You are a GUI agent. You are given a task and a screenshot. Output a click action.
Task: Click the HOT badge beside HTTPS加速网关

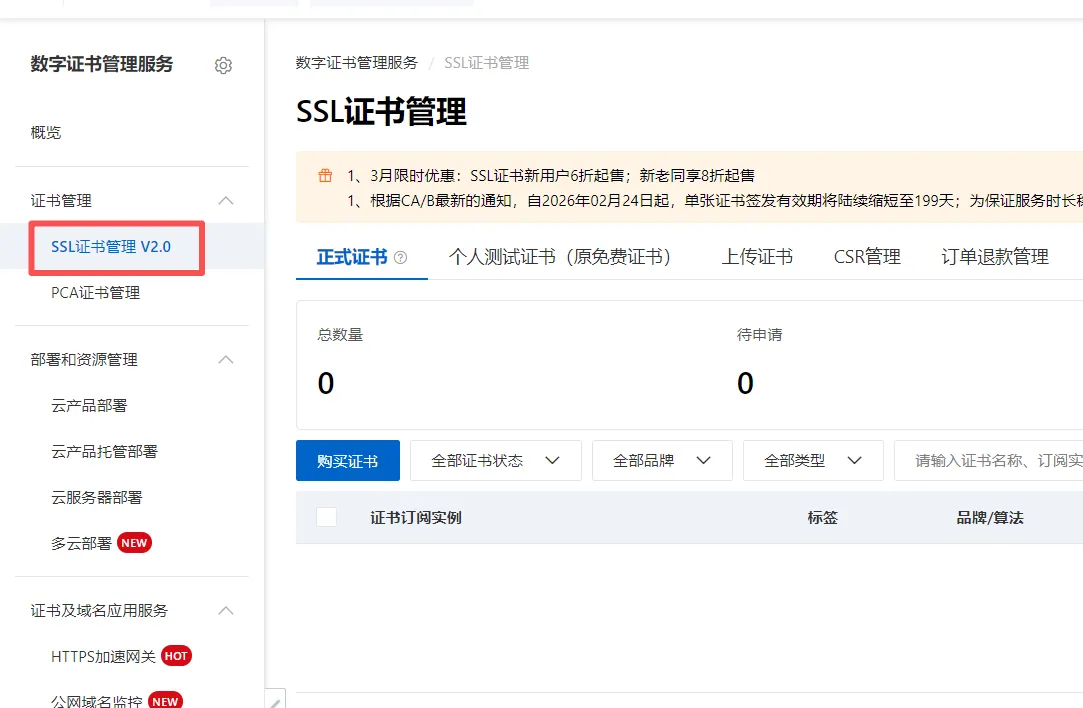176,656
